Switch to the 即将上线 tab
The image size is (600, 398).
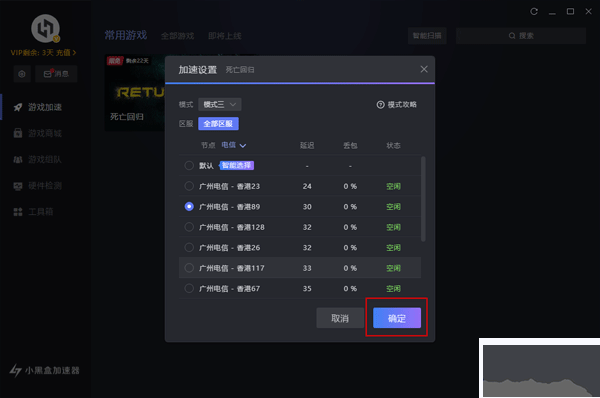[225, 36]
